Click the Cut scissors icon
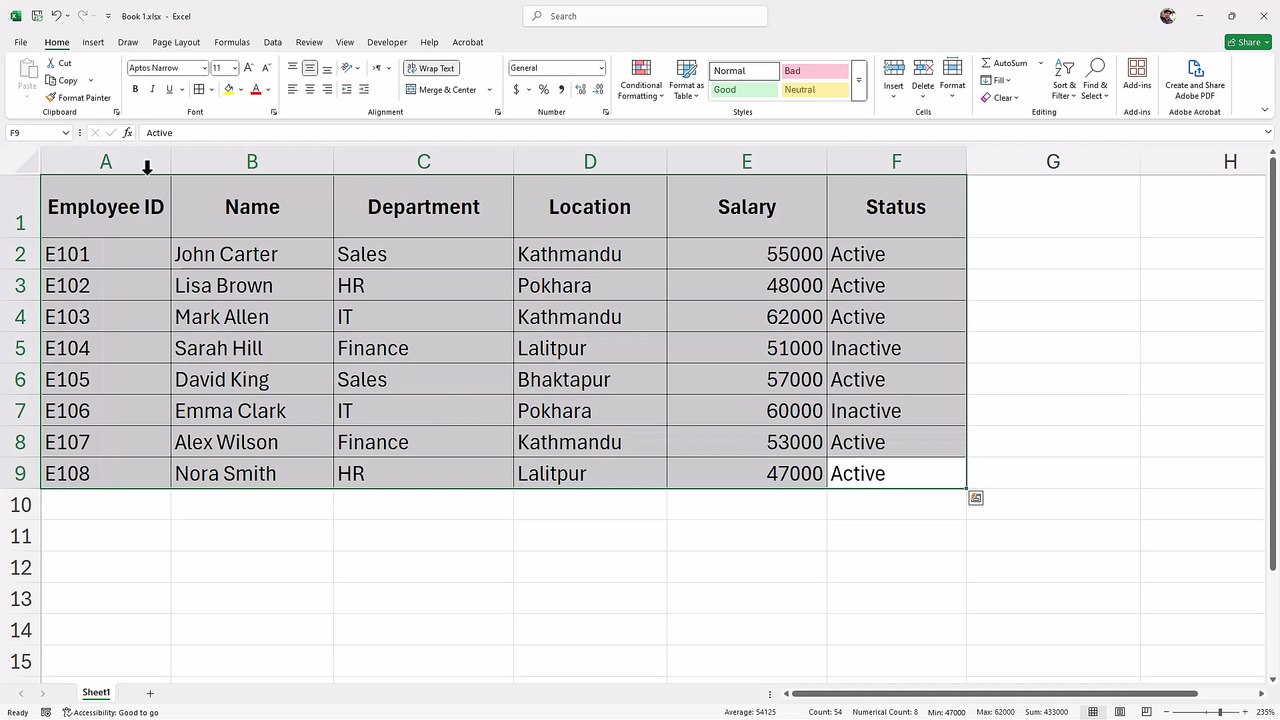The height and width of the screenshot is (720, 1280). [51, 63]
